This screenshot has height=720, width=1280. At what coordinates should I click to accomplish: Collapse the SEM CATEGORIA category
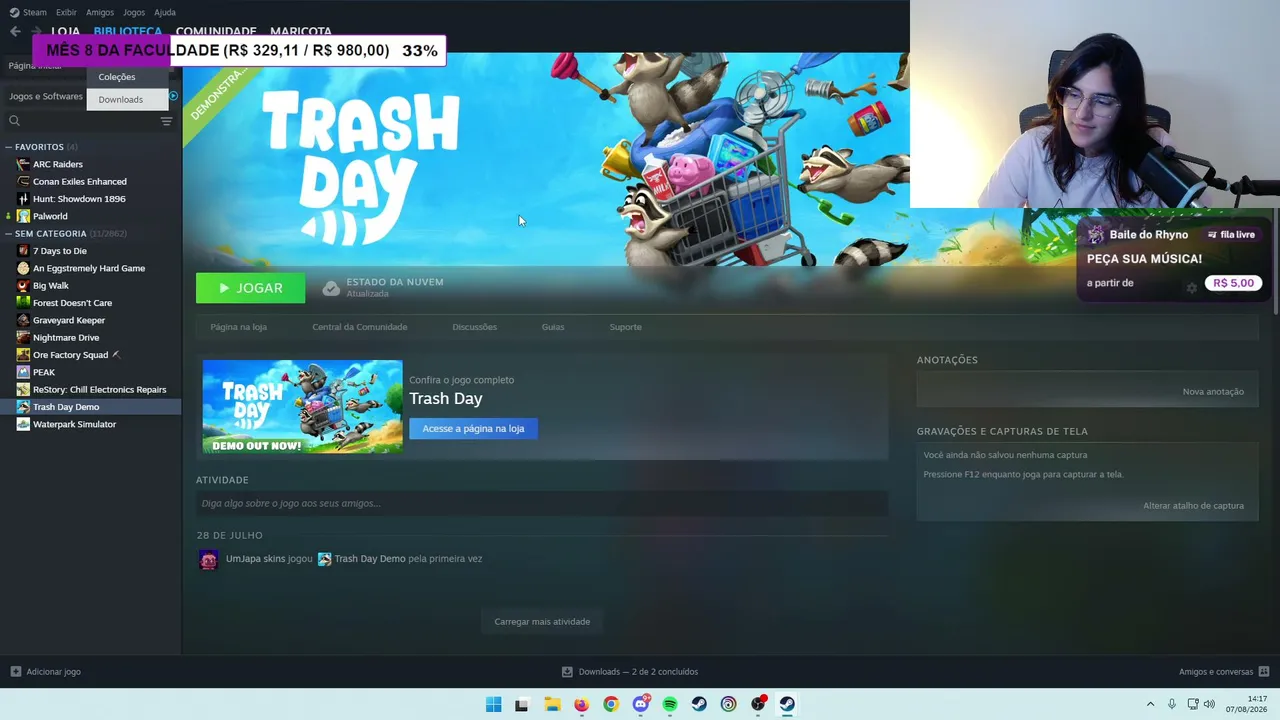[9, 234]
